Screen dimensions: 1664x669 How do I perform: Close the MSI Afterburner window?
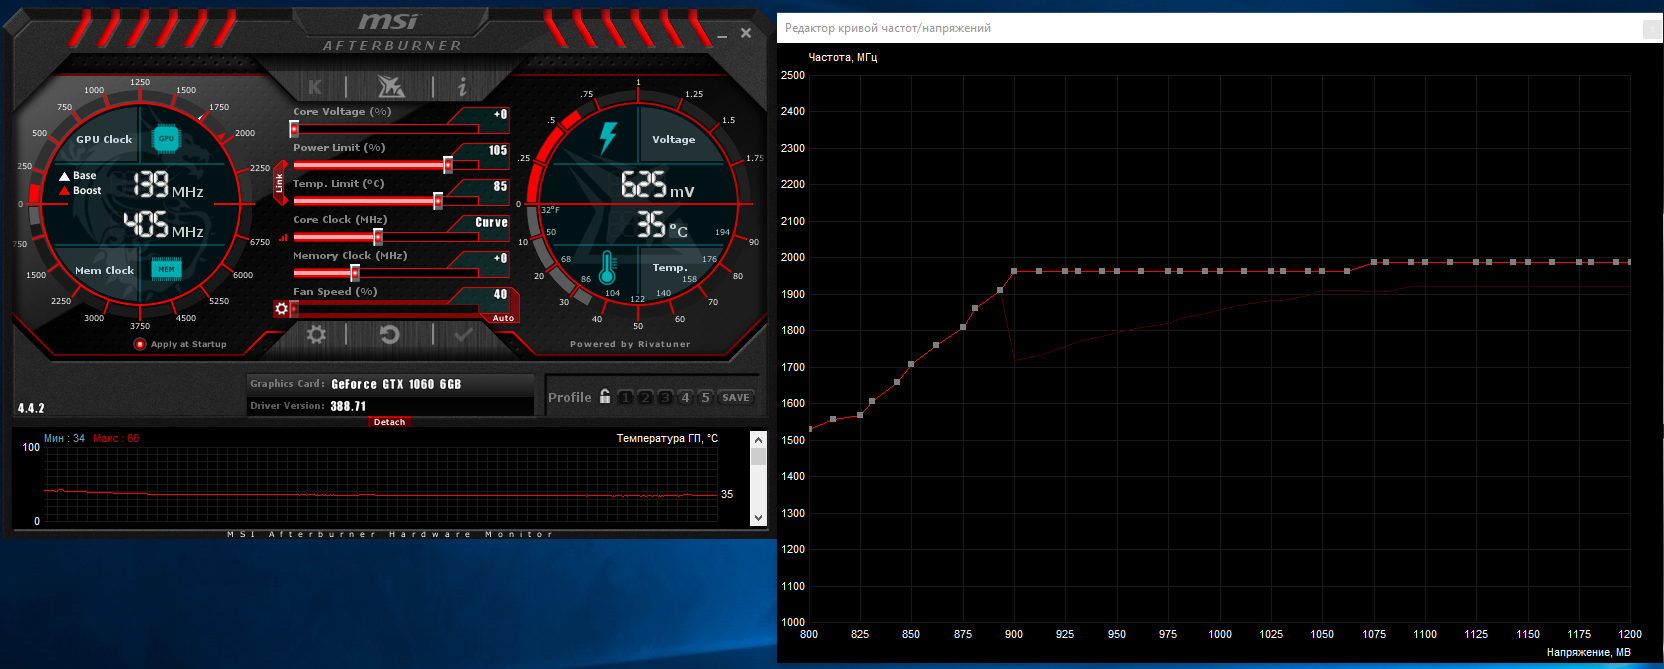point(746,33)
